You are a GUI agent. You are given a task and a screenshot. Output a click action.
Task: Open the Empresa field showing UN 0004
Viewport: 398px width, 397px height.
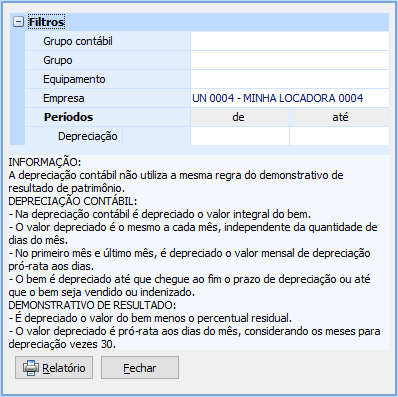[x=290, y=98]
